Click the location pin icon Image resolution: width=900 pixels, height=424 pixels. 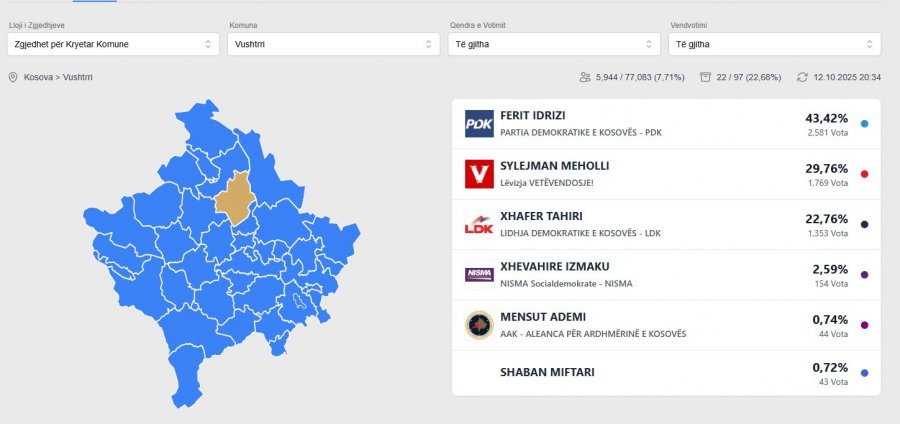13,77
